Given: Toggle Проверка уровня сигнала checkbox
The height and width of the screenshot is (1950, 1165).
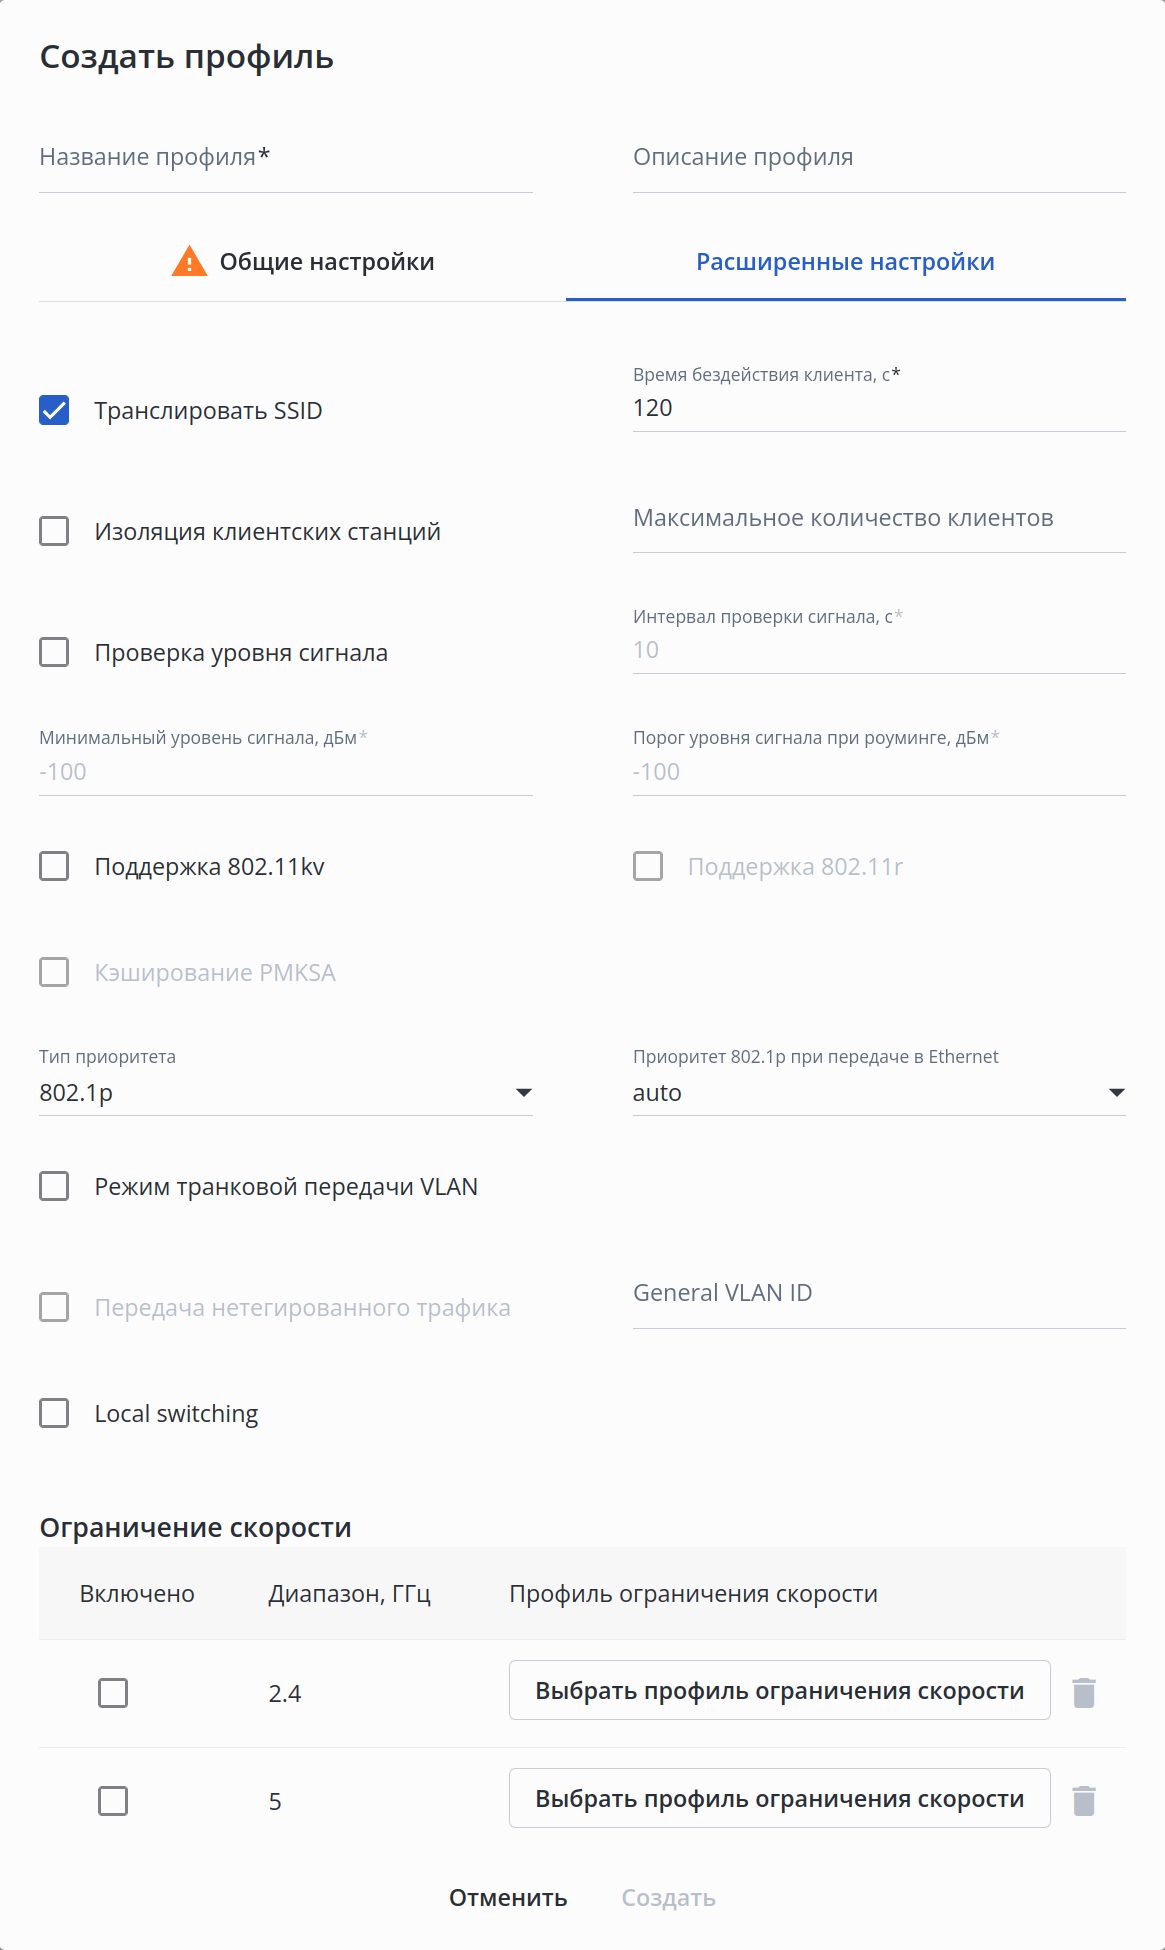Looking at the screenshot, I should (54, 652).
